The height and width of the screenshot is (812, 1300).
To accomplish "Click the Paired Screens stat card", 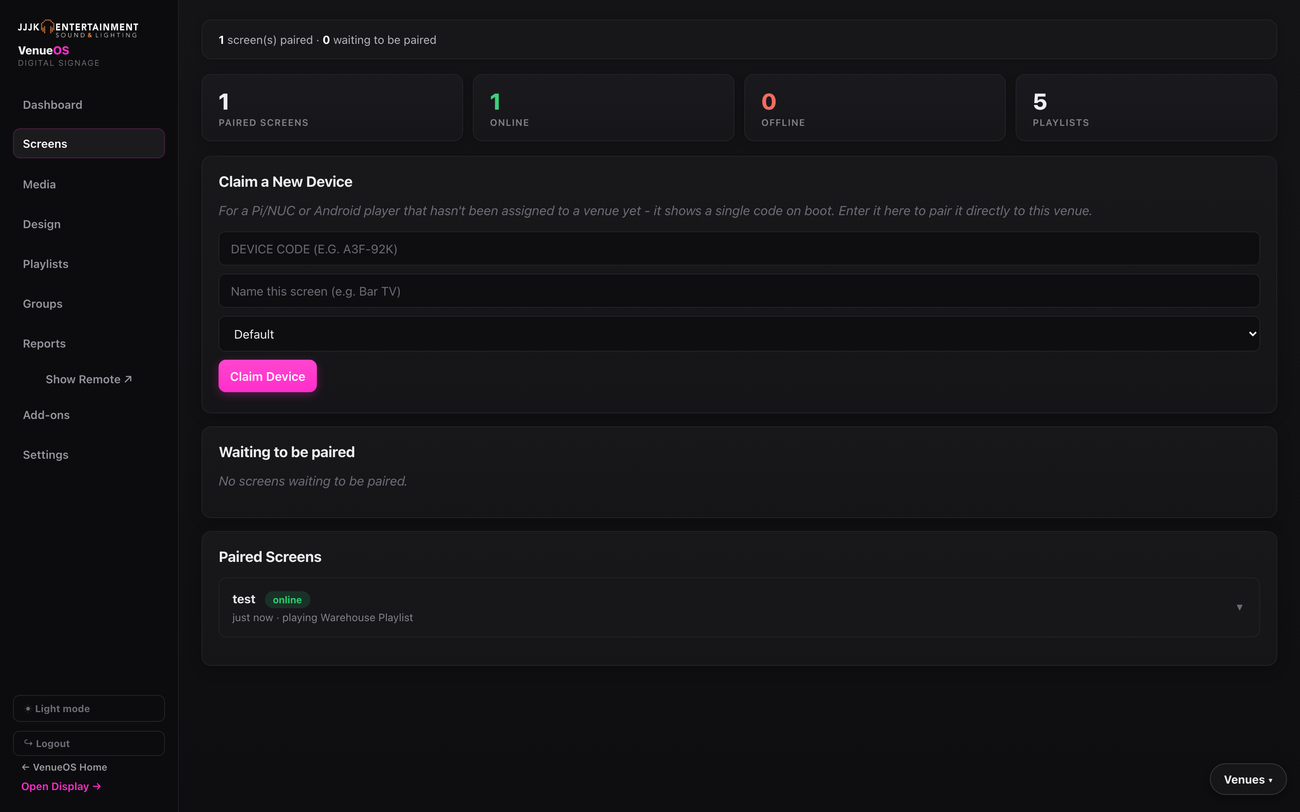I will click(332, 108).
